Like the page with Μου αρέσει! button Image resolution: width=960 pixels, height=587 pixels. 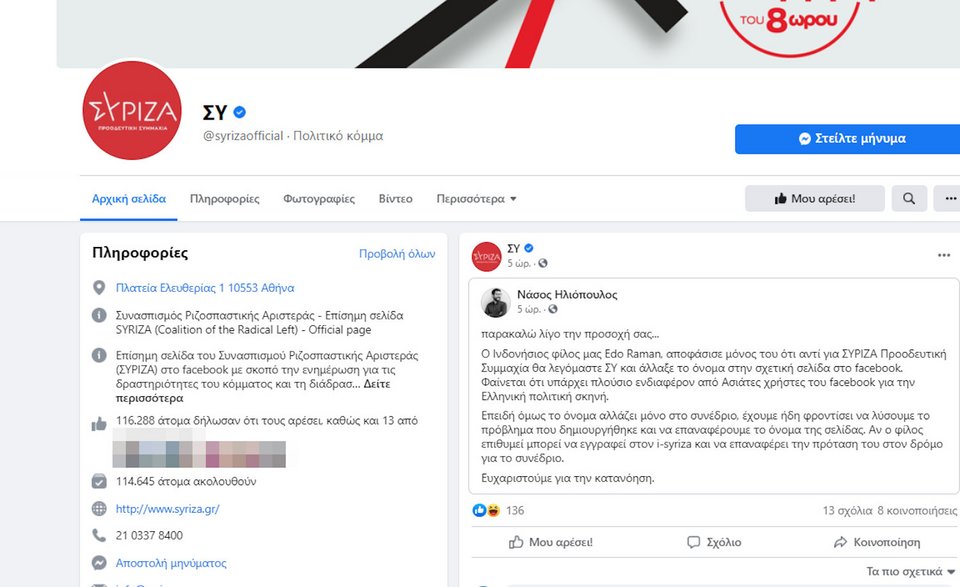[814, 198]
